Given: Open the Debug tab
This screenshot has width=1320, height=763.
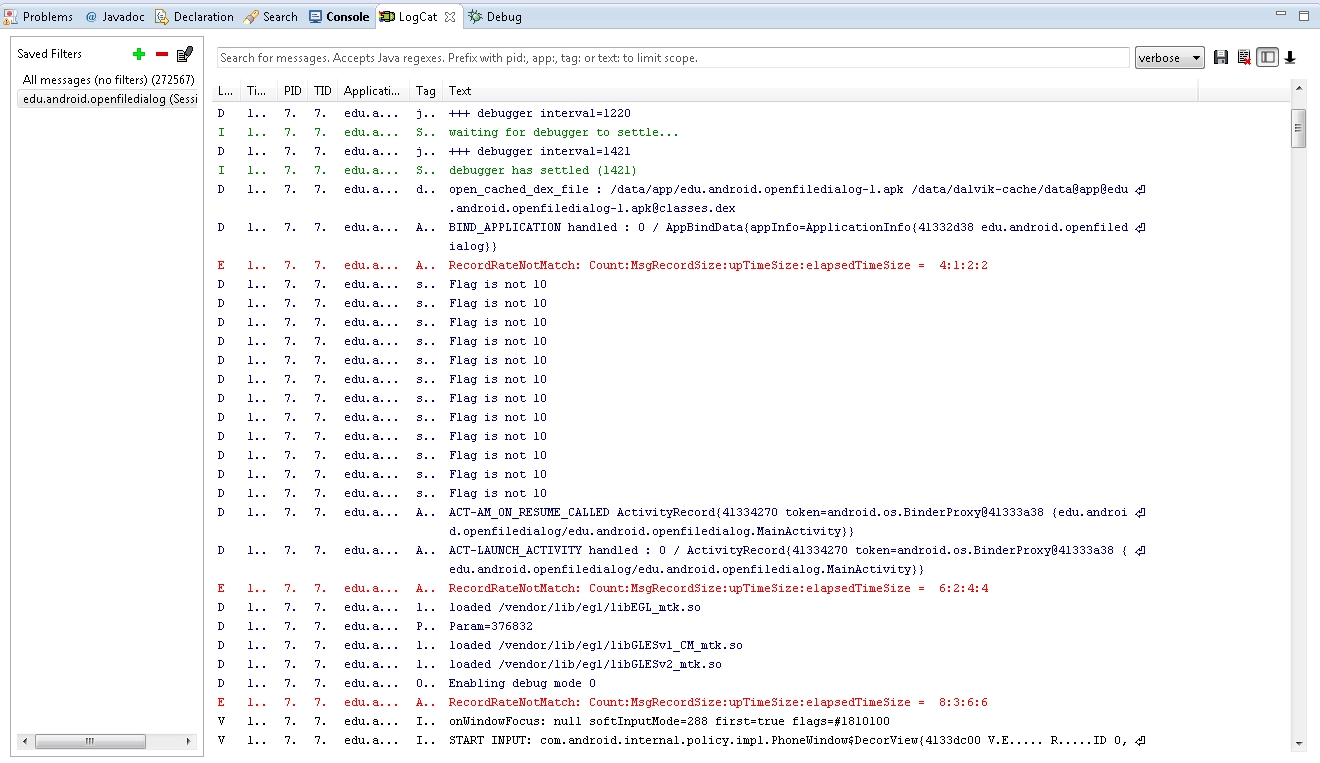Looking at the screenshot, I should pos(495,17).
